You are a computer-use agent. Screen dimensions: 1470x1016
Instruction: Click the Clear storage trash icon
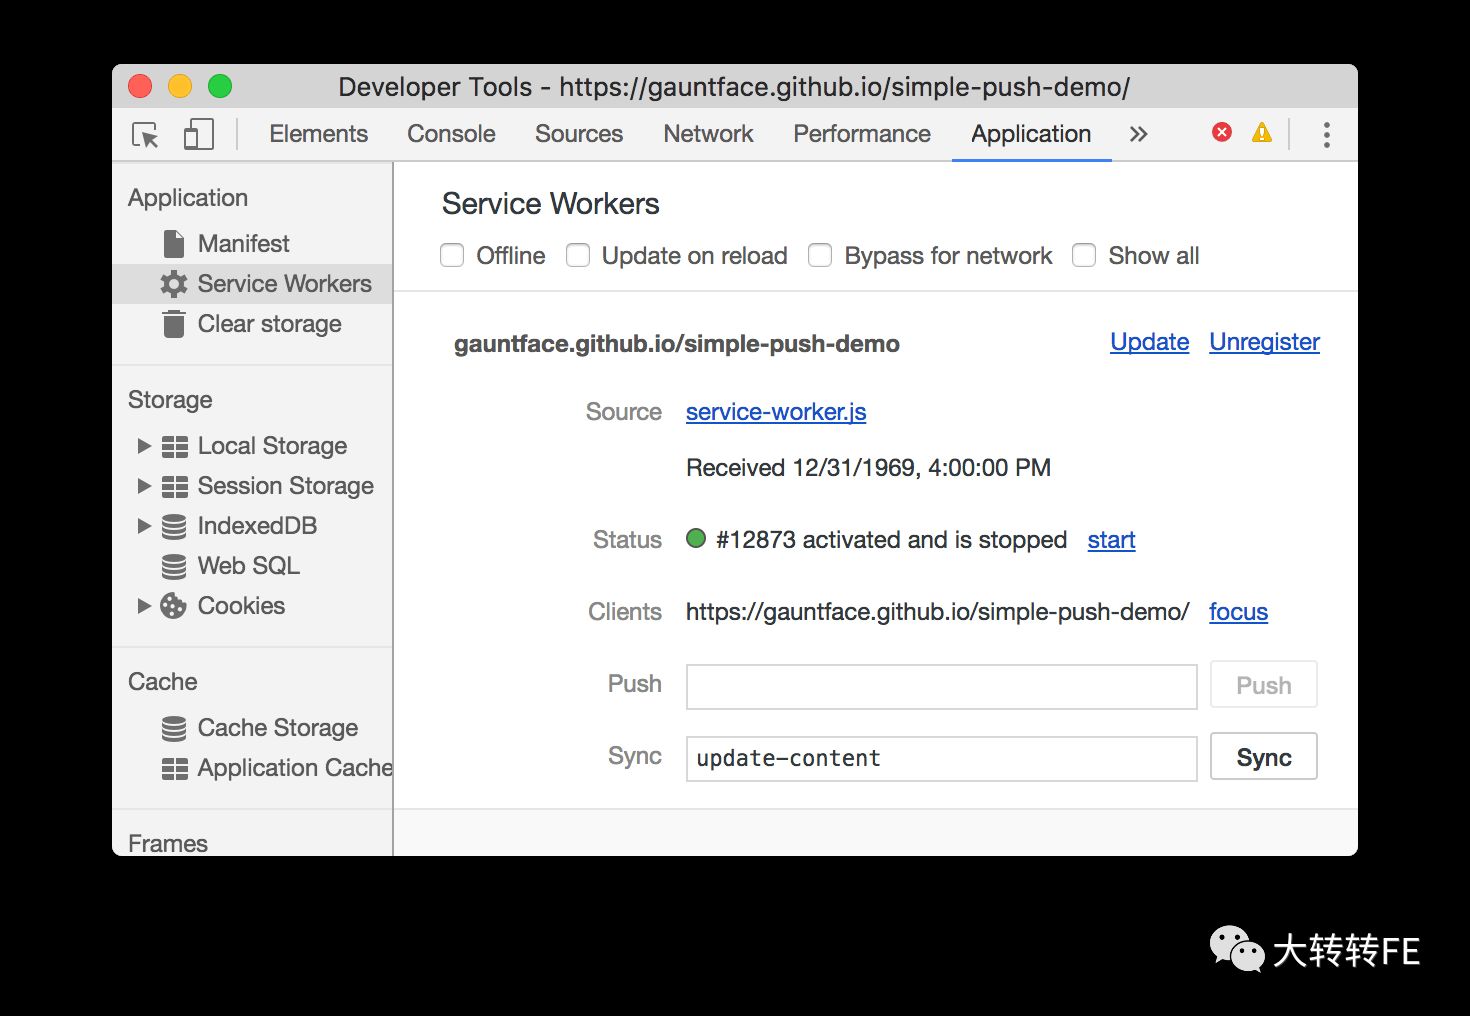pos(174,324)
